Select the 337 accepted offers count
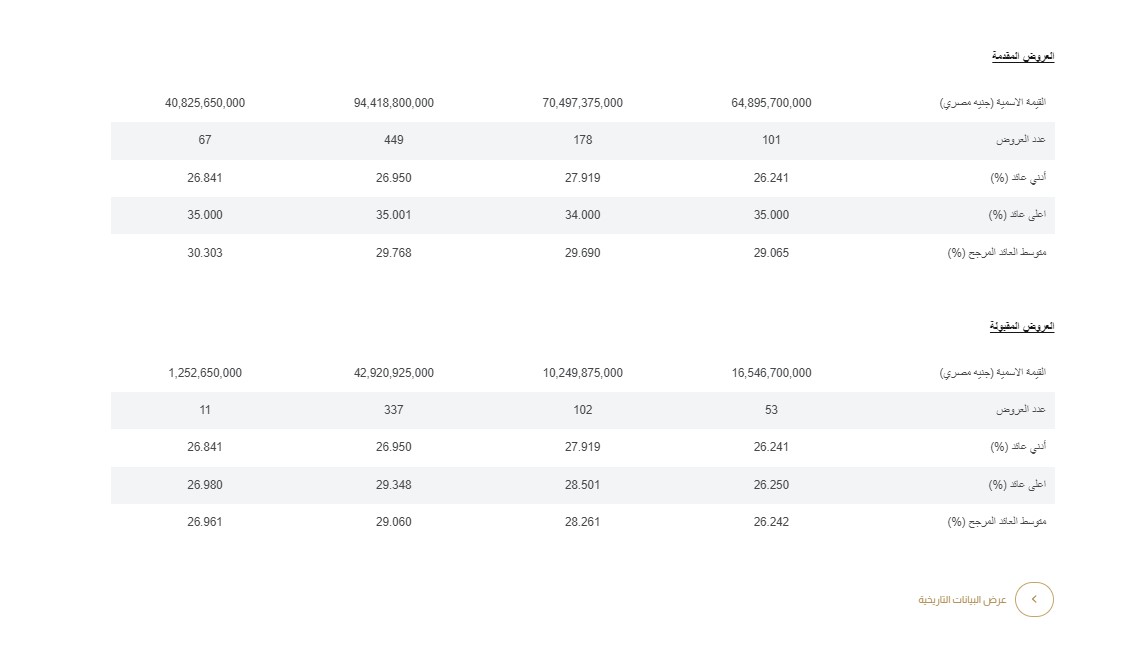This screenshot has width=1122, height=656. point(394,410)
